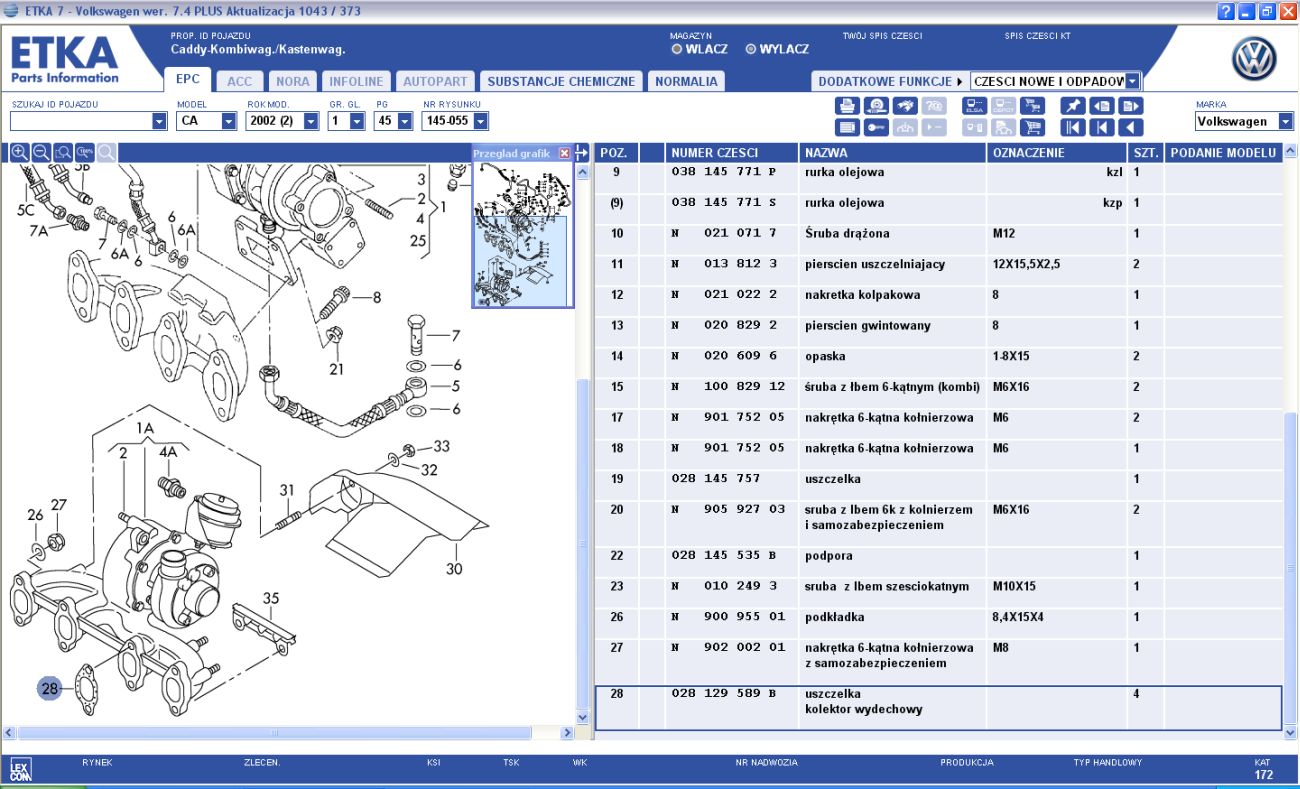Click the double shopping carts icon
Screen dimensions: 1300x789
[x=1032, y=106]
